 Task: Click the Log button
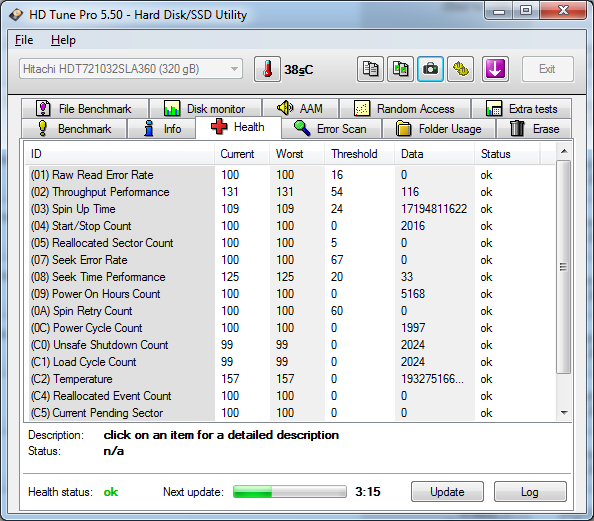[530, 492]
